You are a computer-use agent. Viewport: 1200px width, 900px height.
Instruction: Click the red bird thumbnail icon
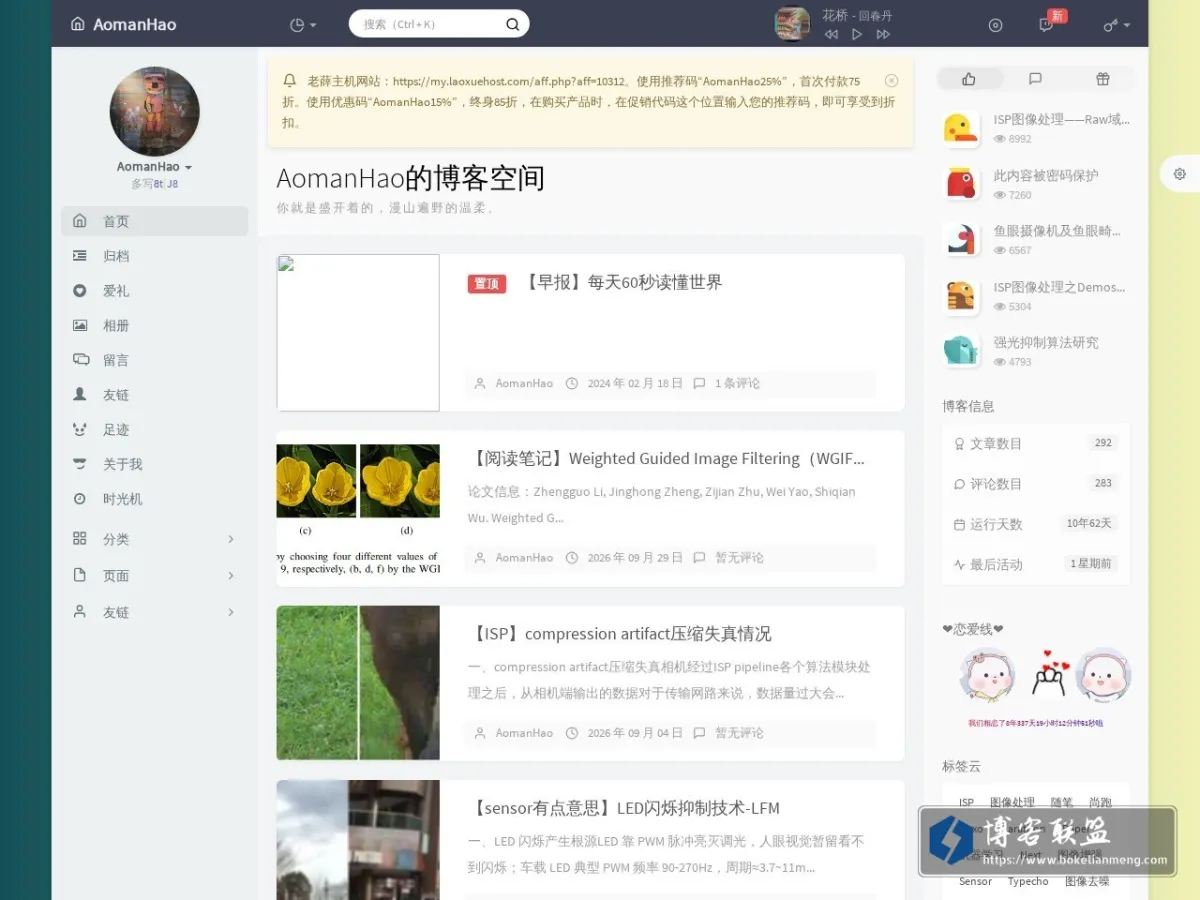click(961, 183)
